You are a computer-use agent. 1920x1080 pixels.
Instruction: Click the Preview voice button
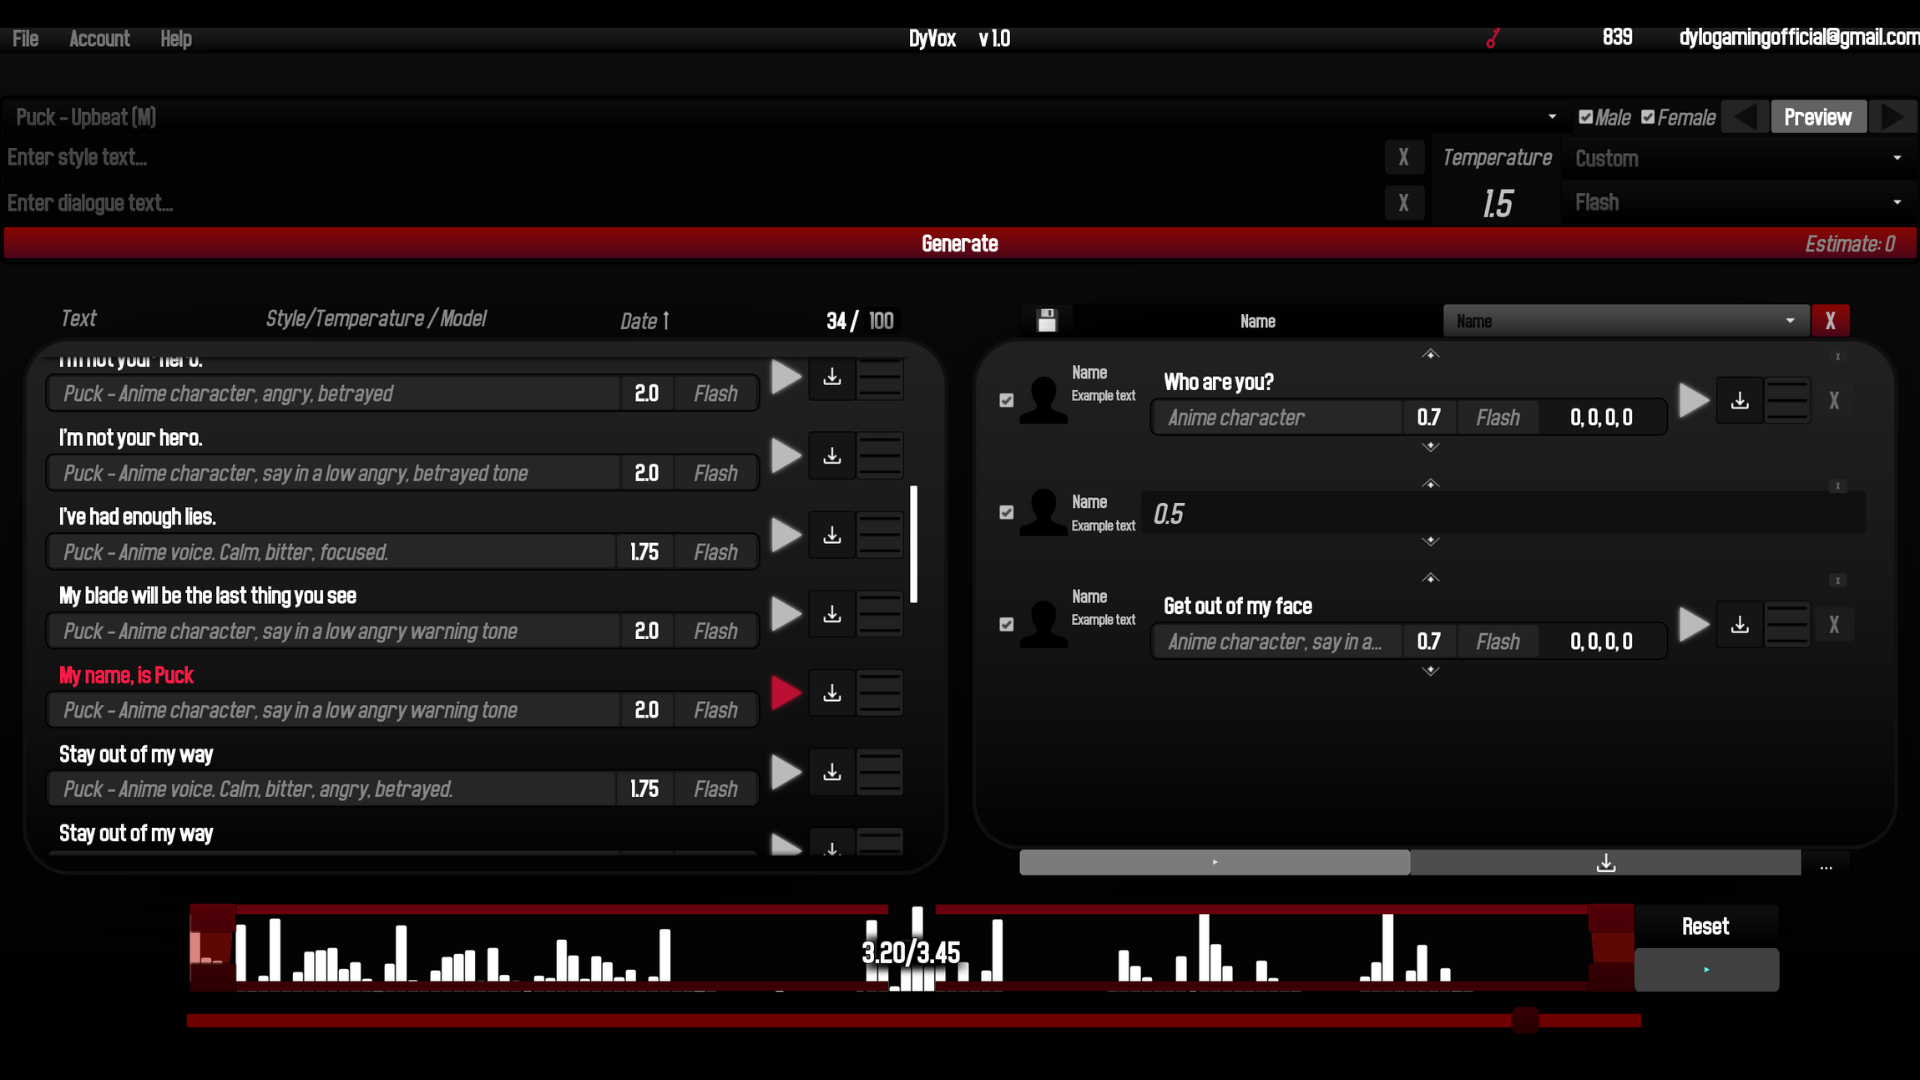[1818, 117]
